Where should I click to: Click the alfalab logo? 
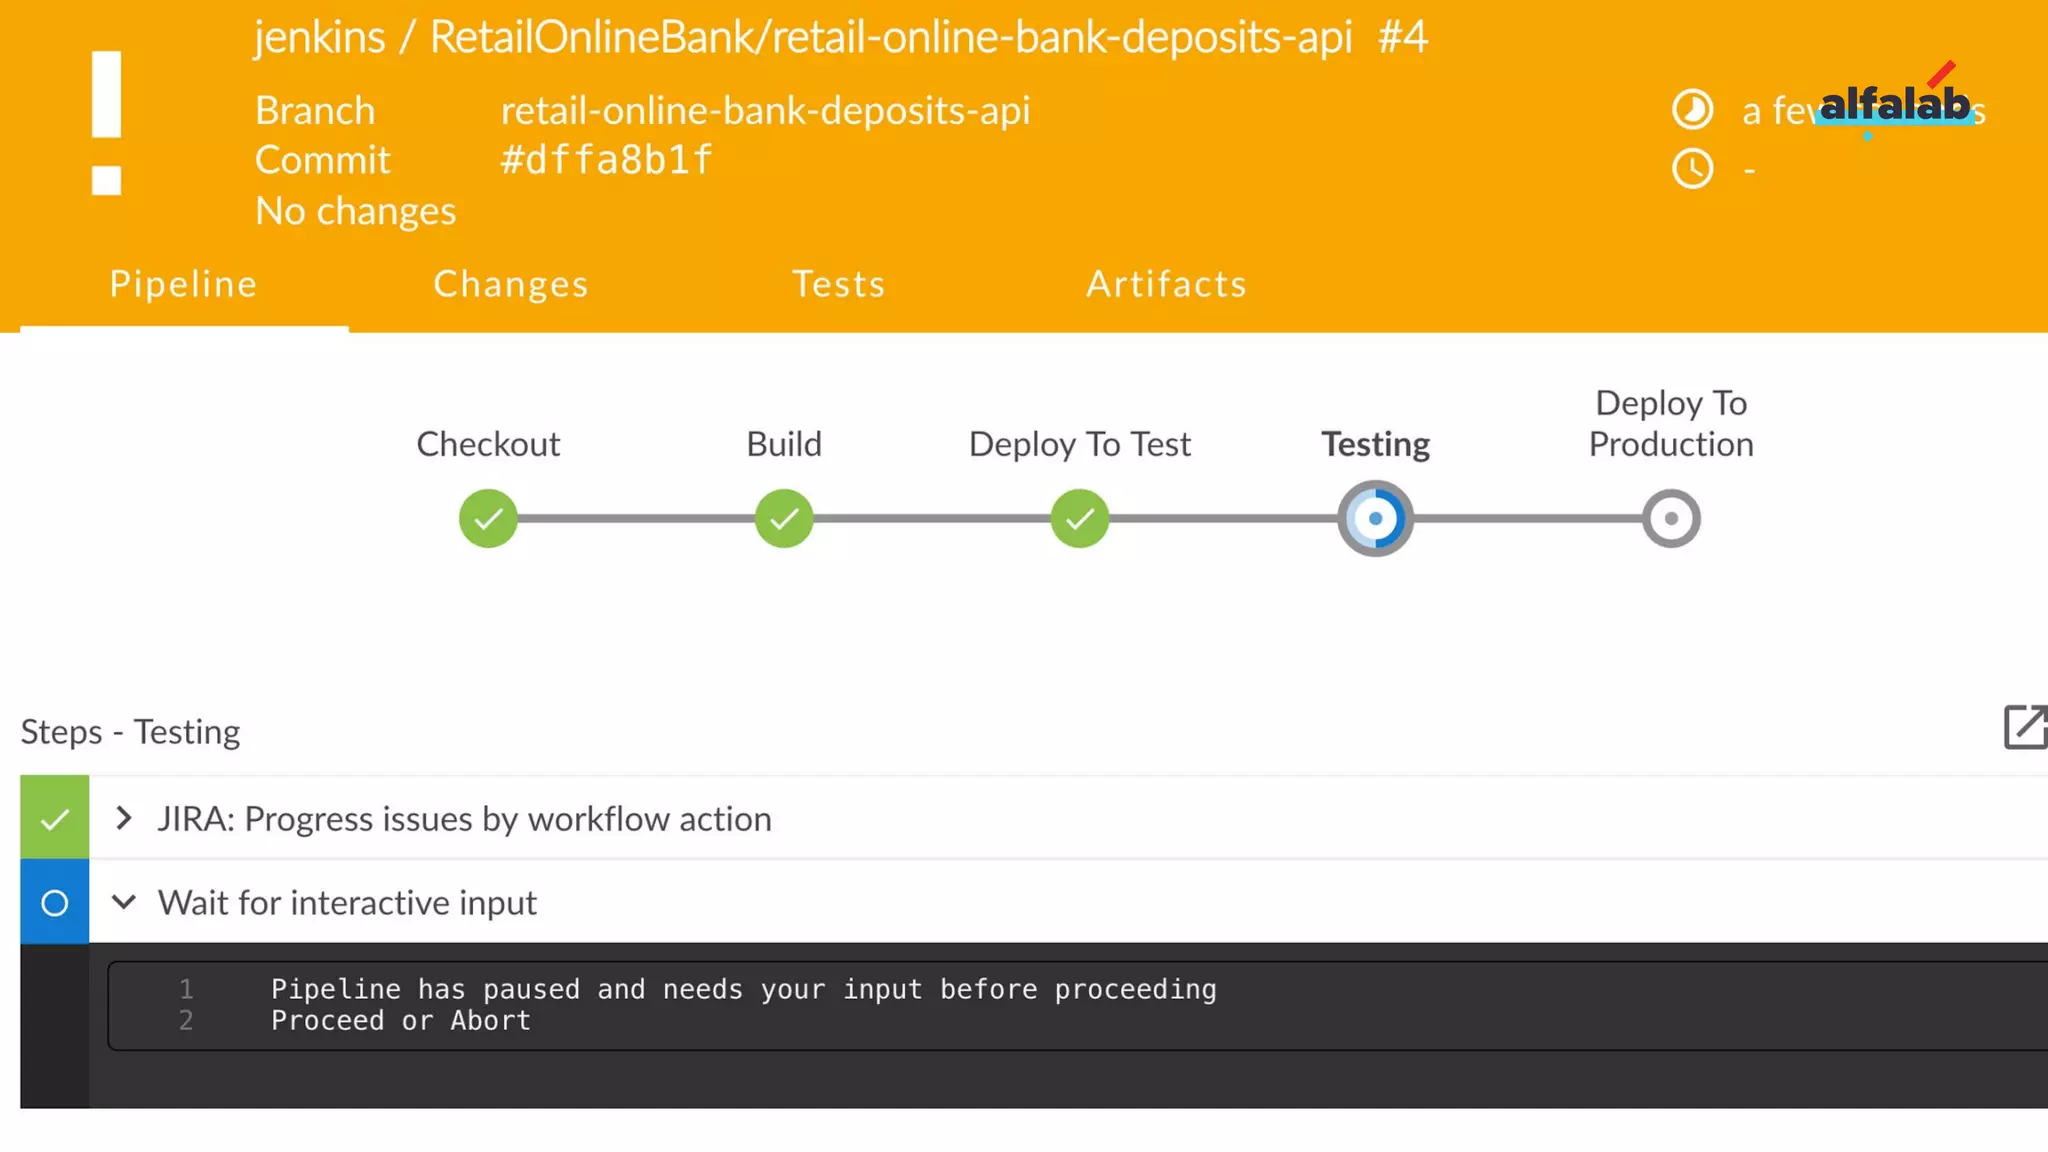[x=1894, y=103]
